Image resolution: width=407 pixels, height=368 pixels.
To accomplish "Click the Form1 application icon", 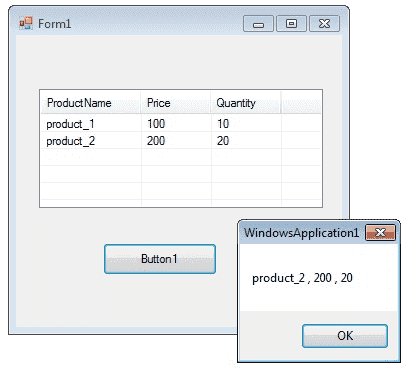I will pyautogui.click(x=26, y=23).
